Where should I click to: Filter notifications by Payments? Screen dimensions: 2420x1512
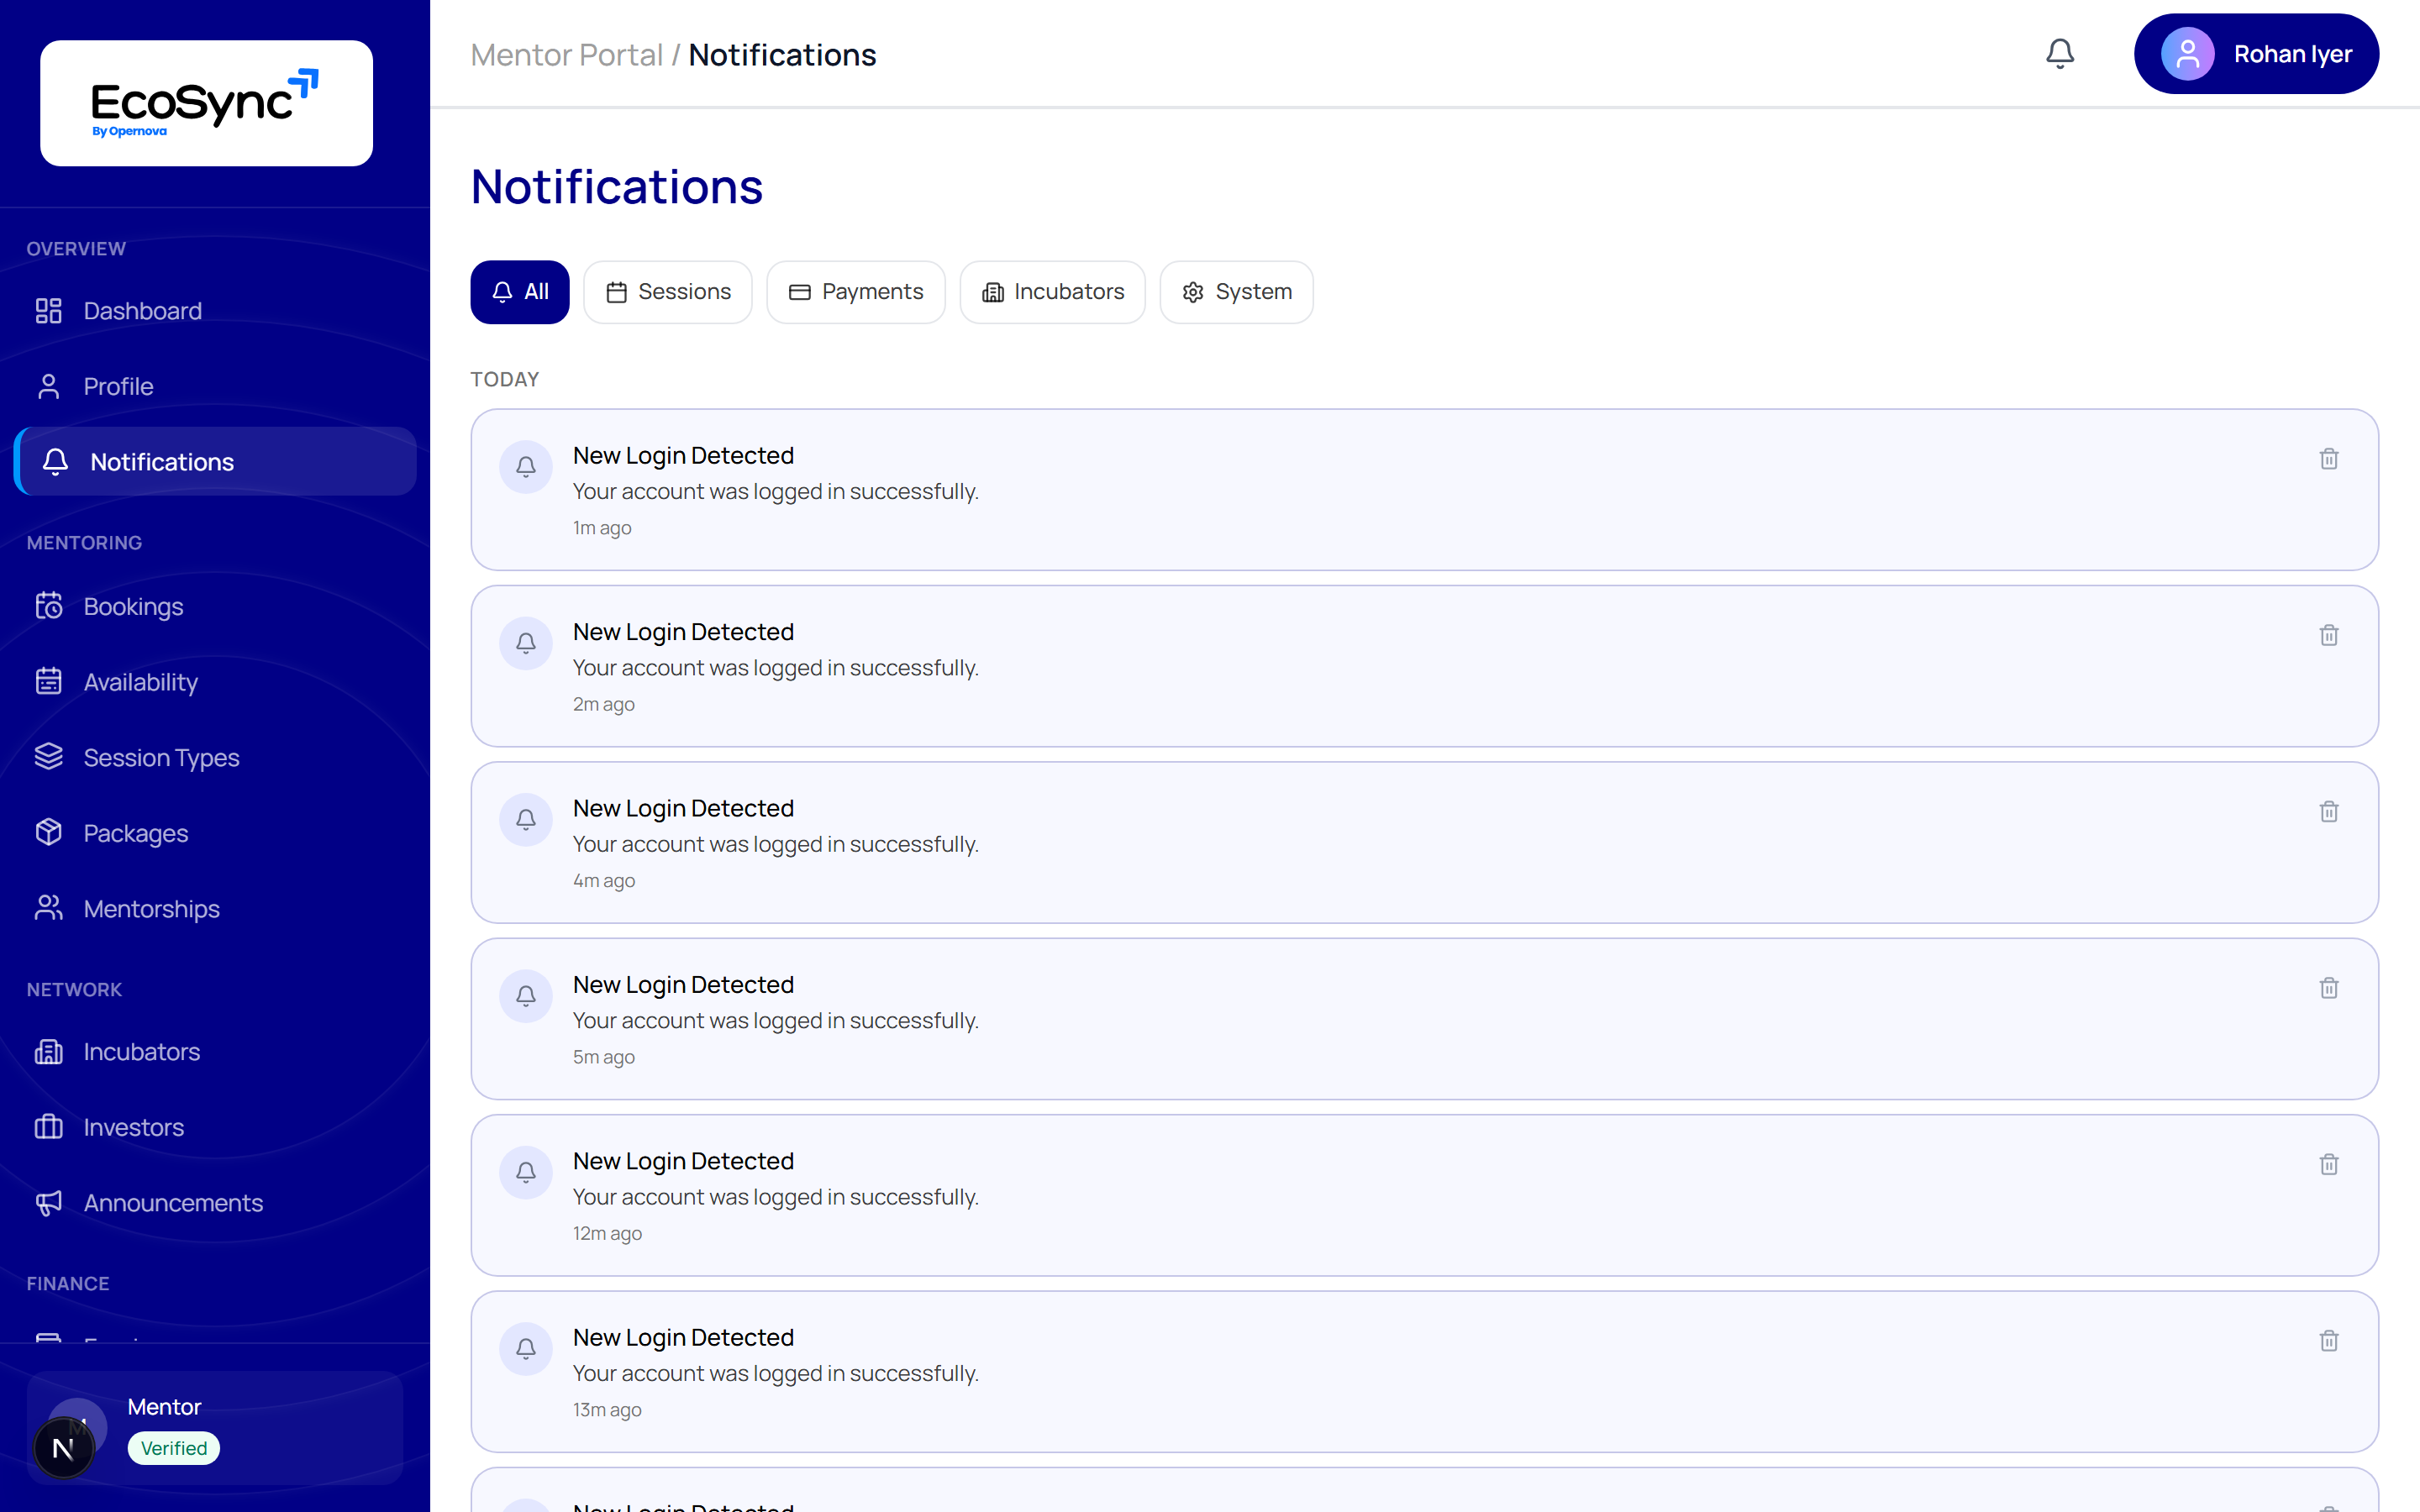[x=856, y=292]
